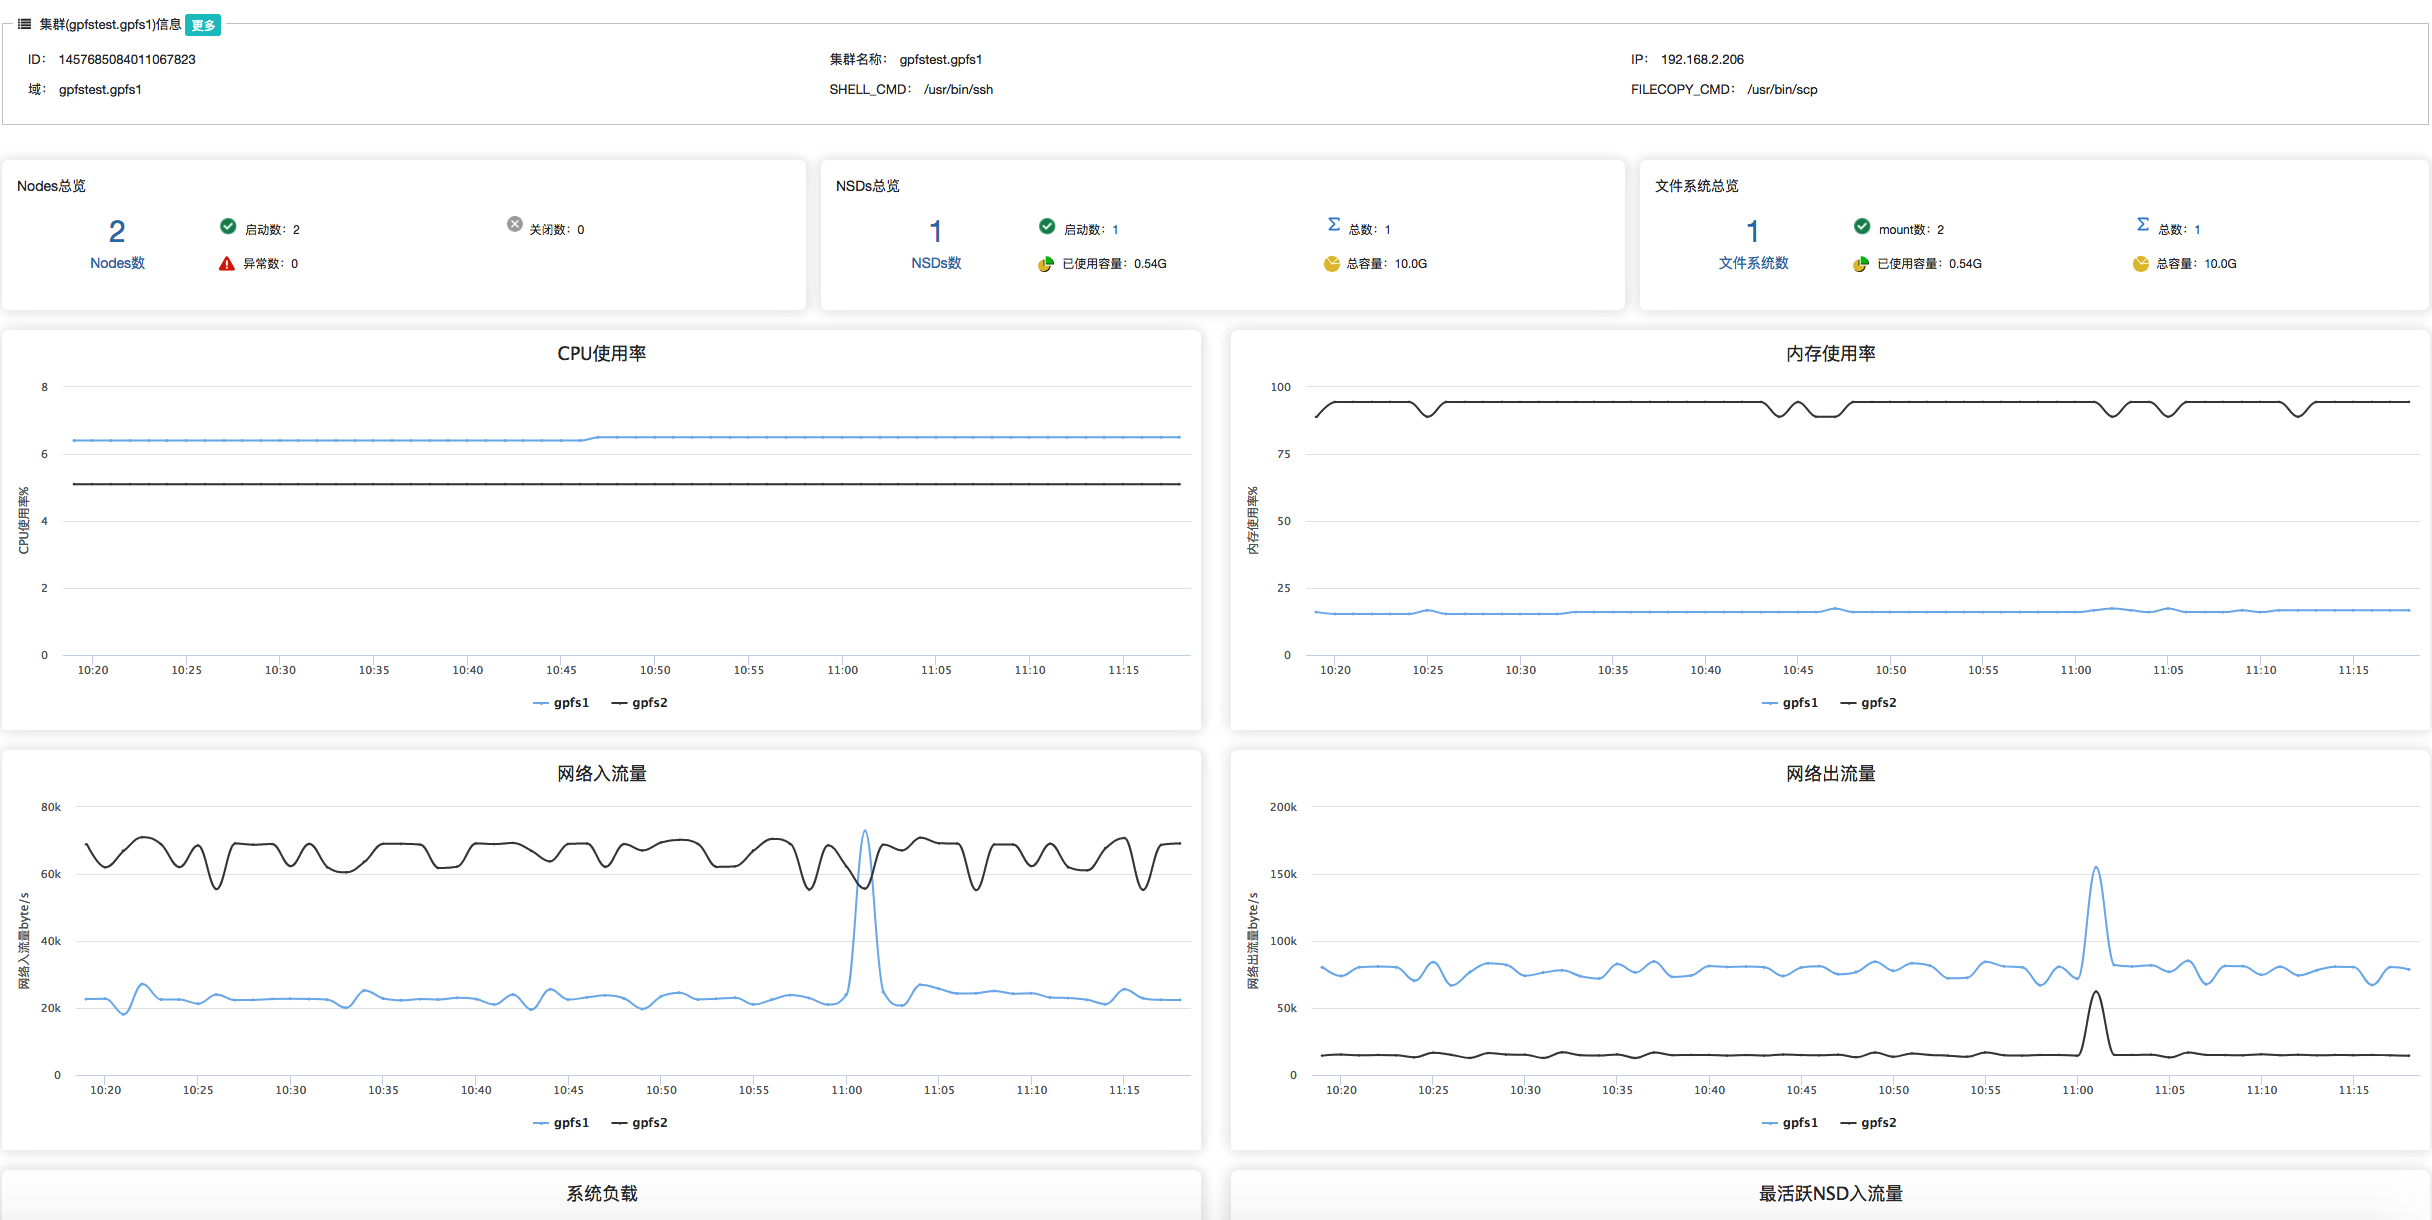Click the sigma icon next to NSDs 总数

[x=1334, y=225]
